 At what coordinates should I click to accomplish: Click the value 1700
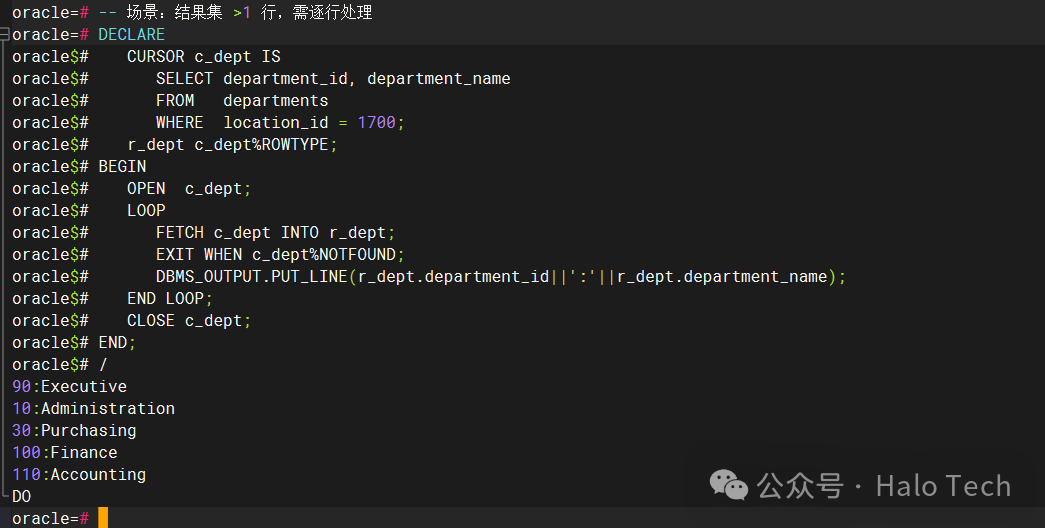377,123
